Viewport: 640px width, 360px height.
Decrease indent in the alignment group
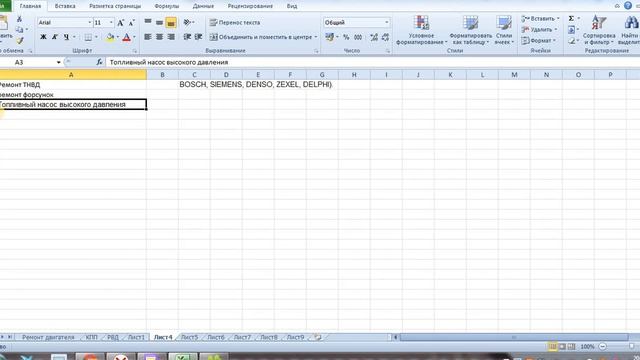click(187, 37)
